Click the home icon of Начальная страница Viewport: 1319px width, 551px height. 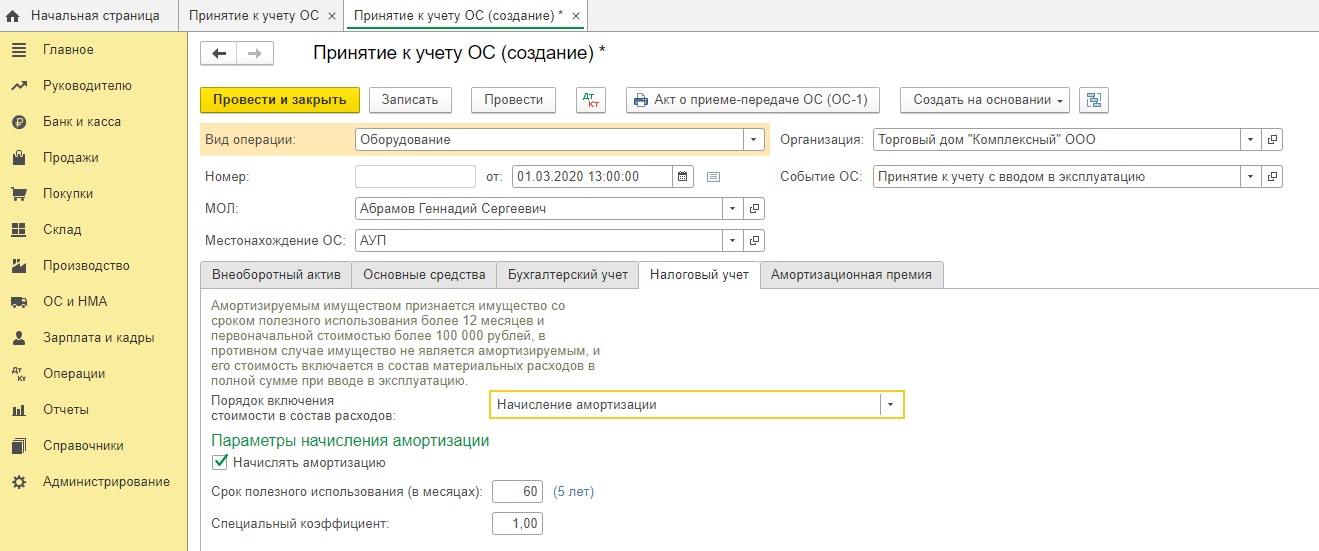pos(14,16)
